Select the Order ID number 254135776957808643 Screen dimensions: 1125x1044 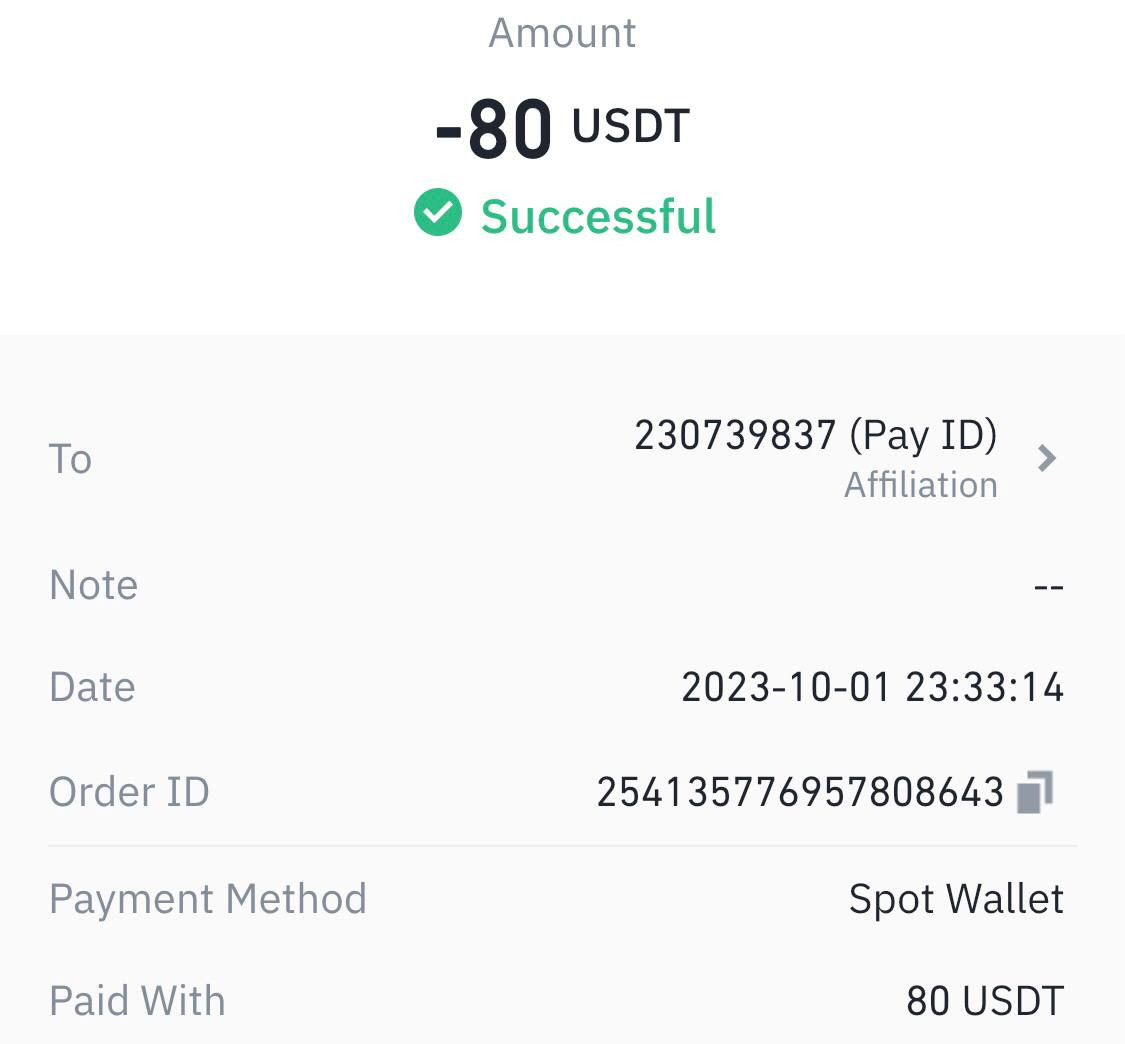[800, 792]
